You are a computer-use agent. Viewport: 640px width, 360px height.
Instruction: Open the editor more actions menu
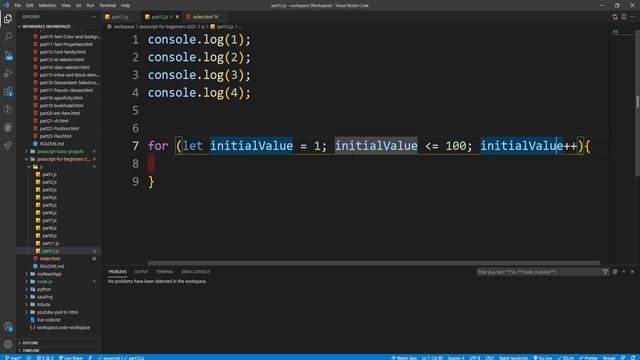point(632,17)
